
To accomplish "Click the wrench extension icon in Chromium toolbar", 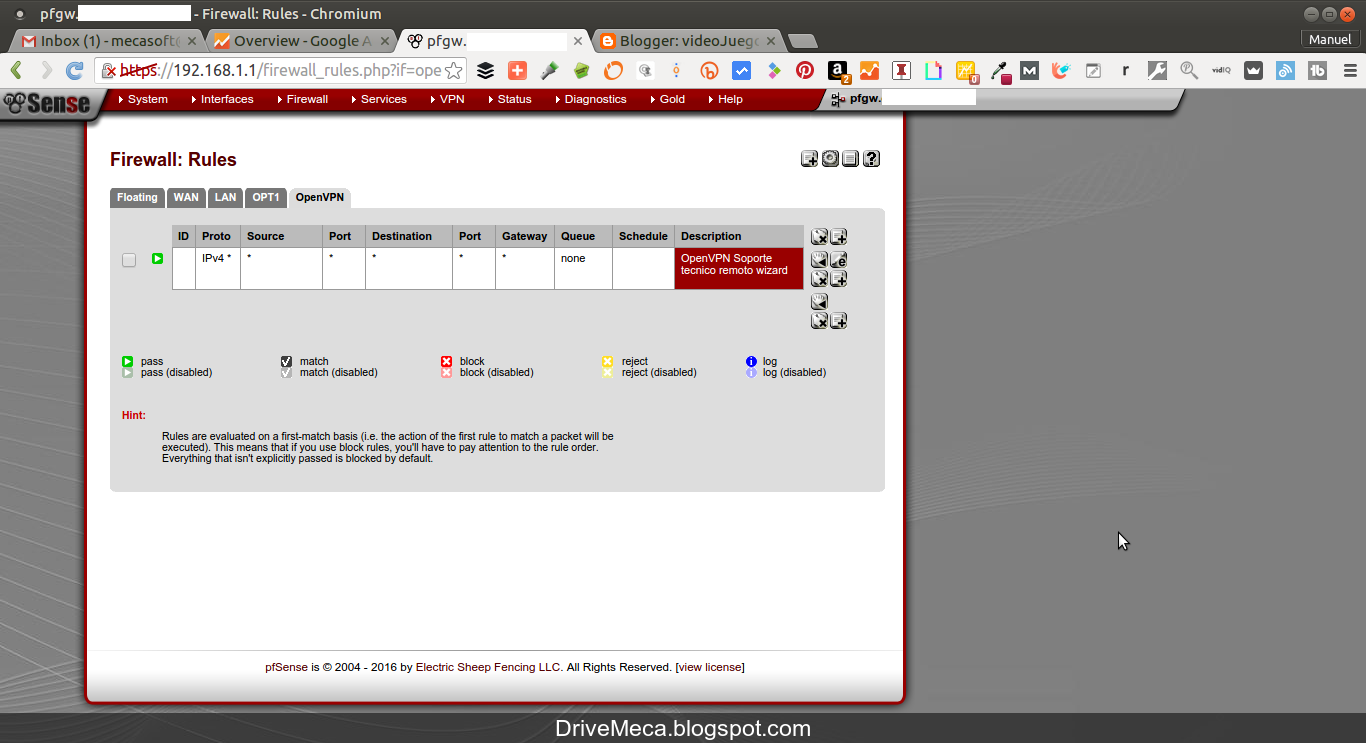I will point(1157,70).
